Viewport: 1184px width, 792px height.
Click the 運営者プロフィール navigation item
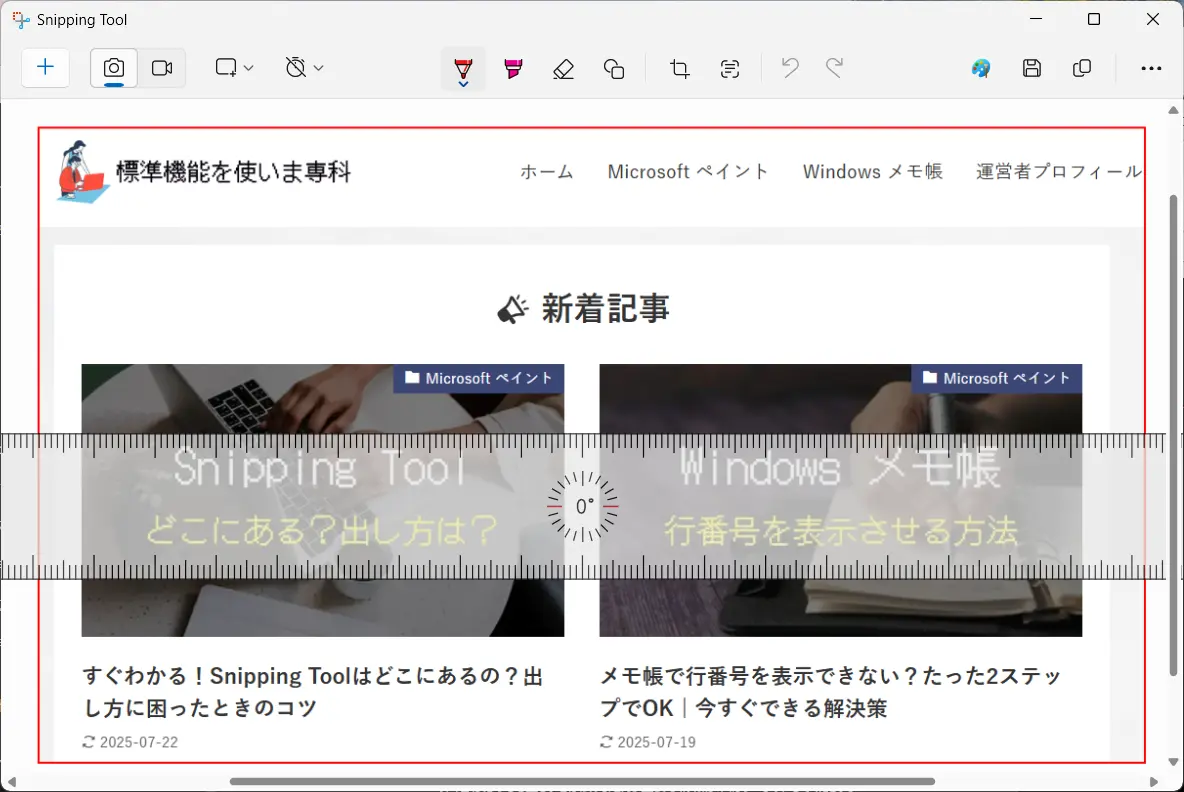pos(1059,171)
